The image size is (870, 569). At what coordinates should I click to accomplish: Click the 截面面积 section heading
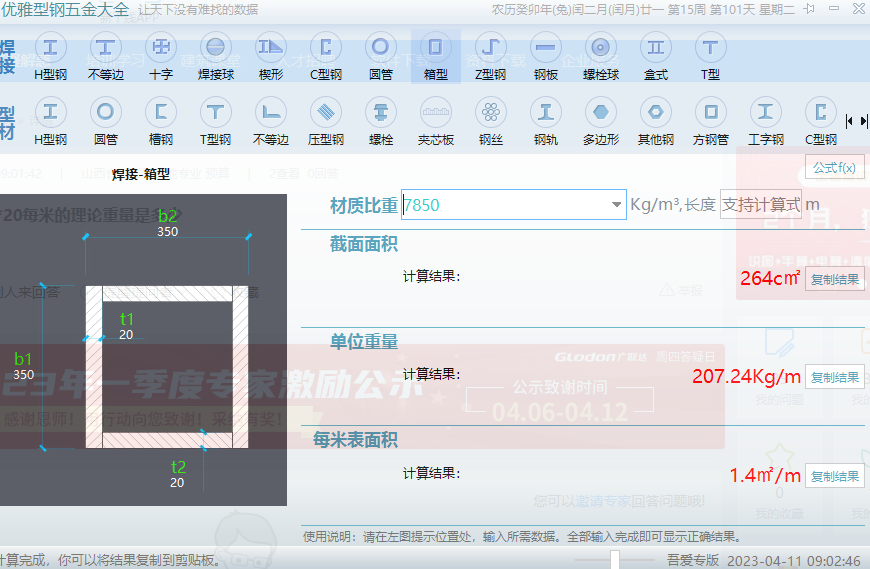364,244
